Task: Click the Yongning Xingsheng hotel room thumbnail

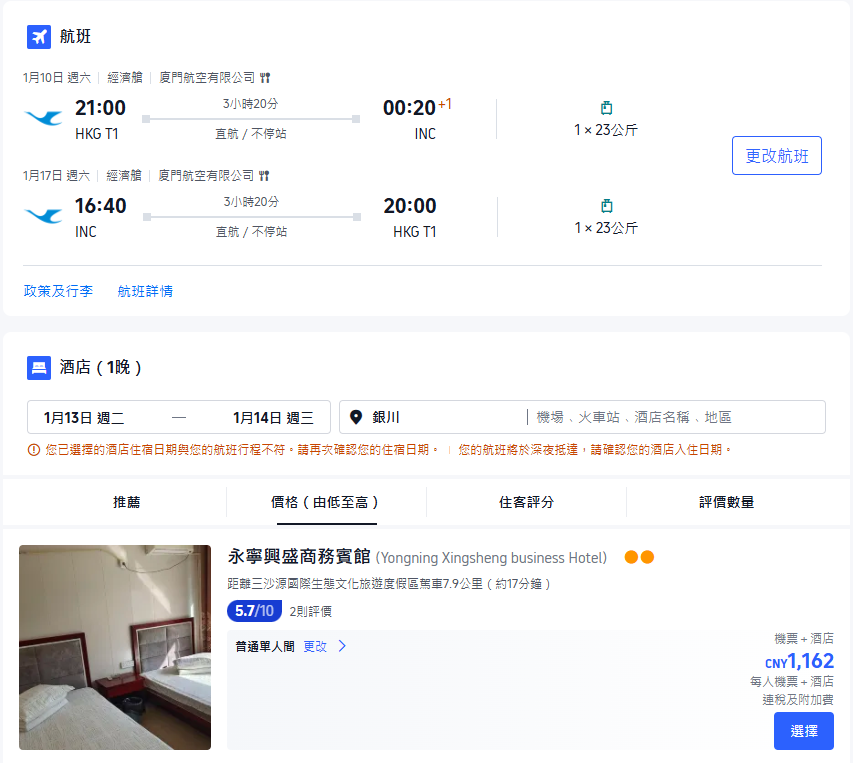Action: [x=114, y=647]
